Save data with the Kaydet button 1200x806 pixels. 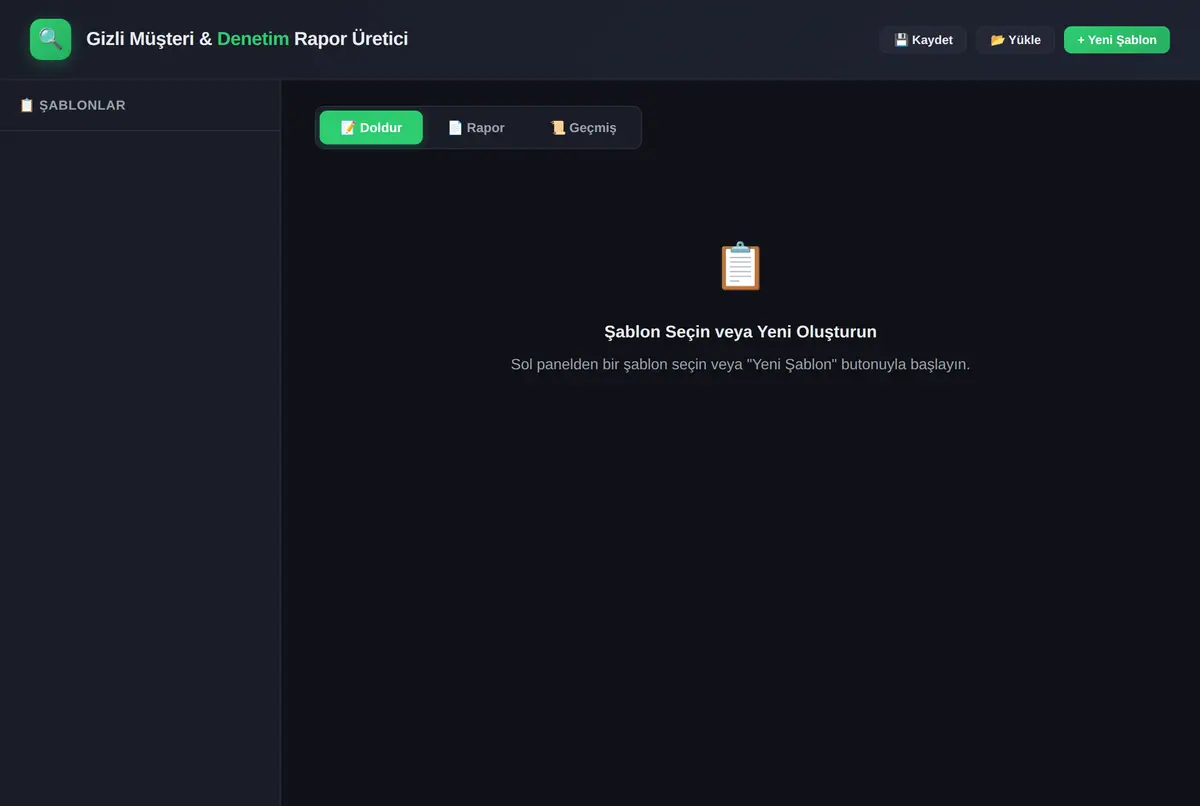click(923, 40)
